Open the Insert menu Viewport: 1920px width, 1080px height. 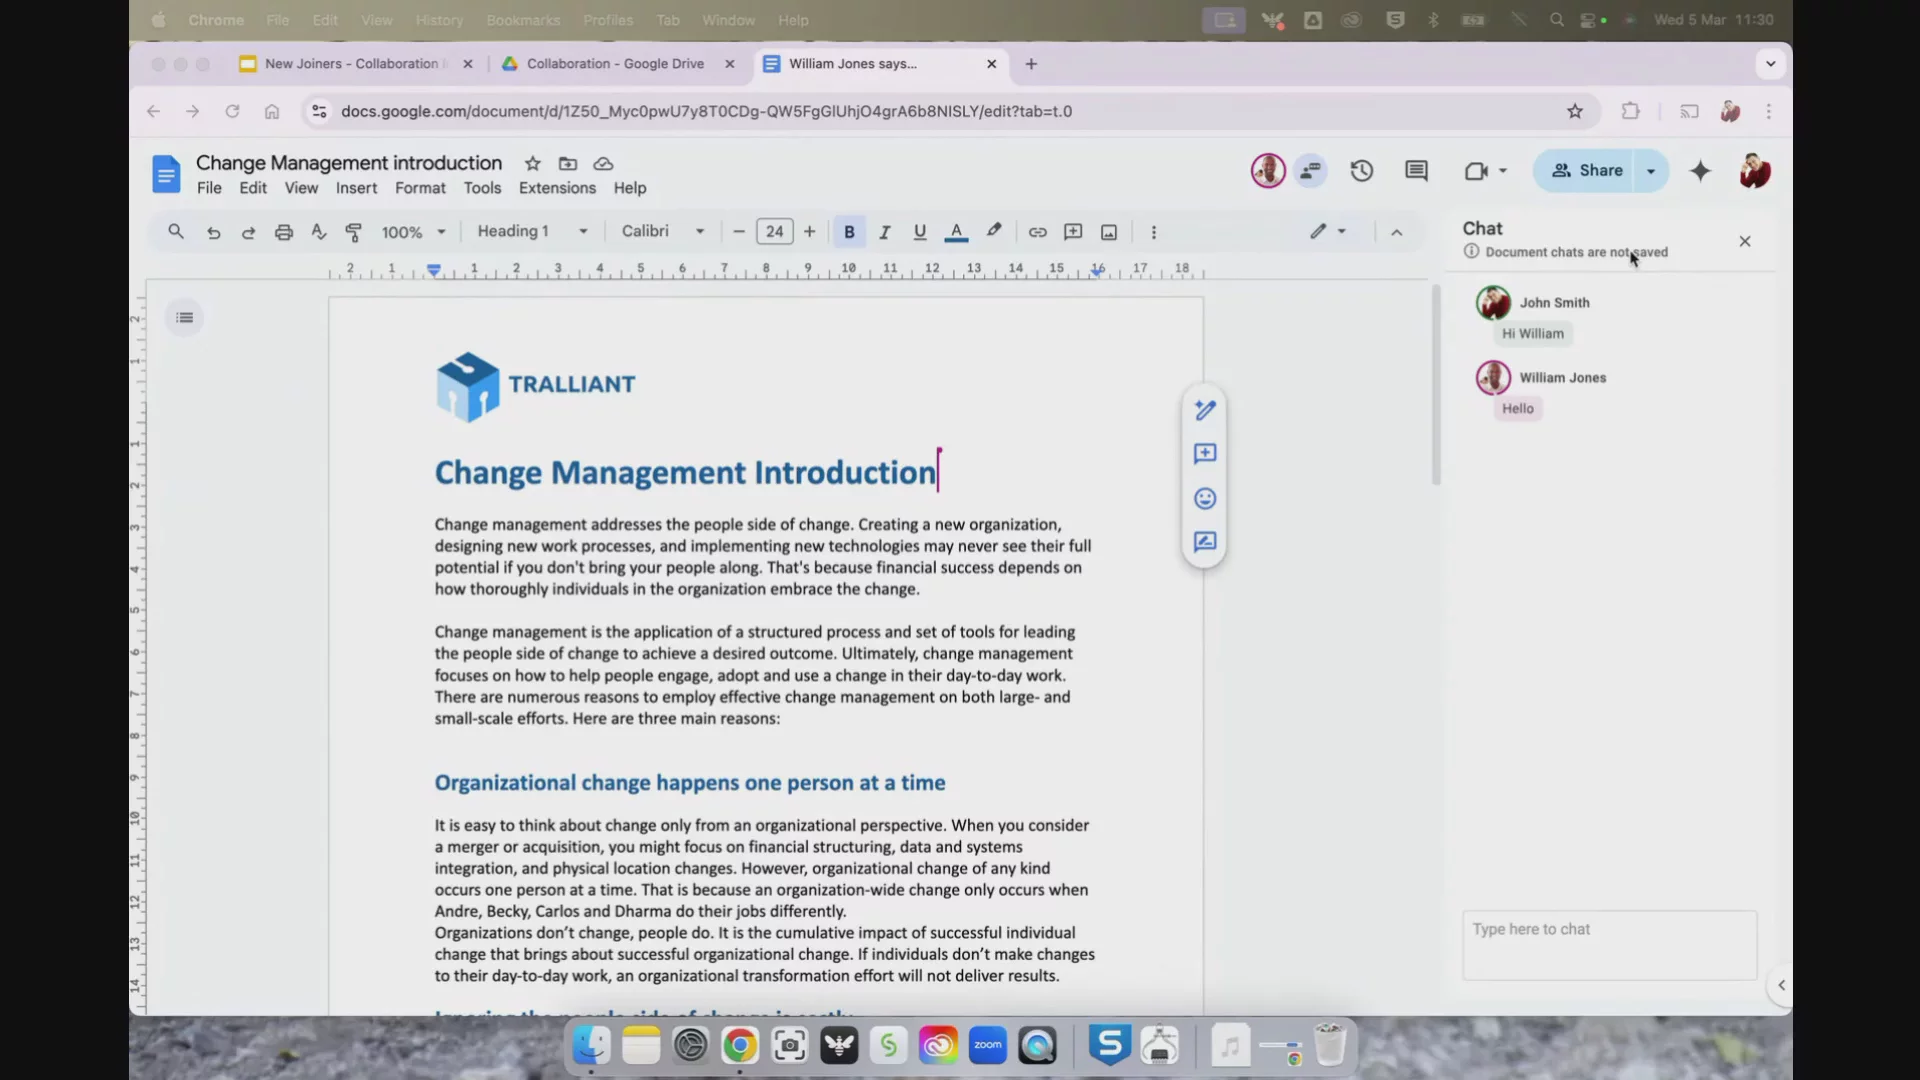pos(356,188)
